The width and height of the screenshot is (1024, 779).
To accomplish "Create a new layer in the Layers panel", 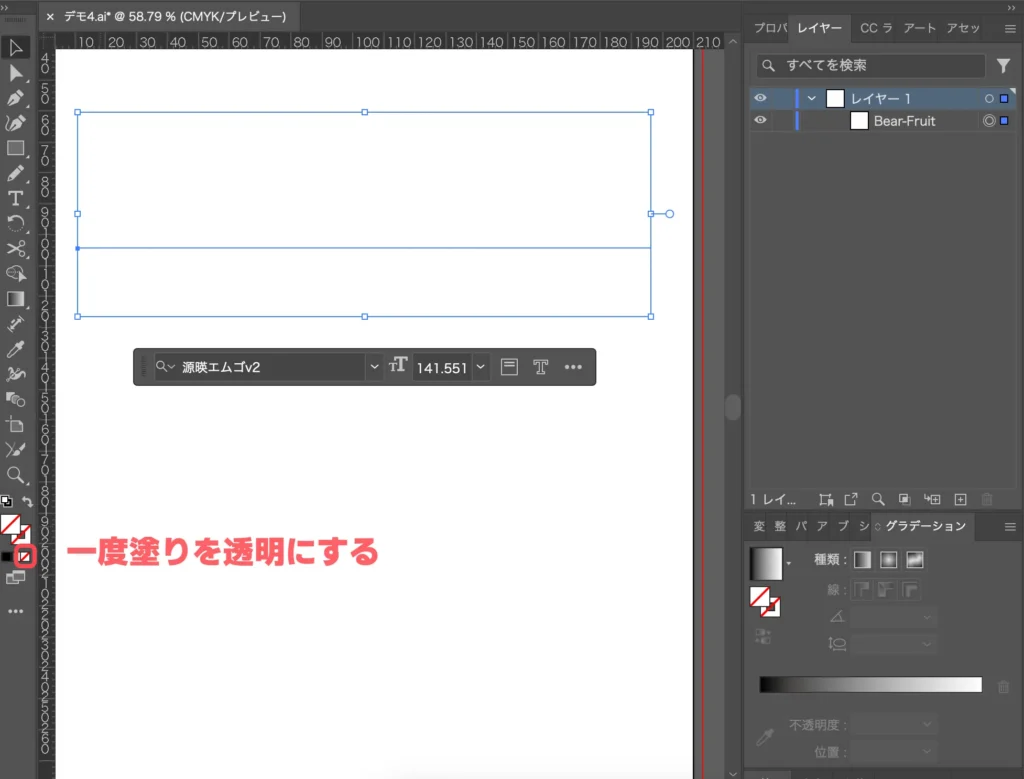I will point(960,500).
